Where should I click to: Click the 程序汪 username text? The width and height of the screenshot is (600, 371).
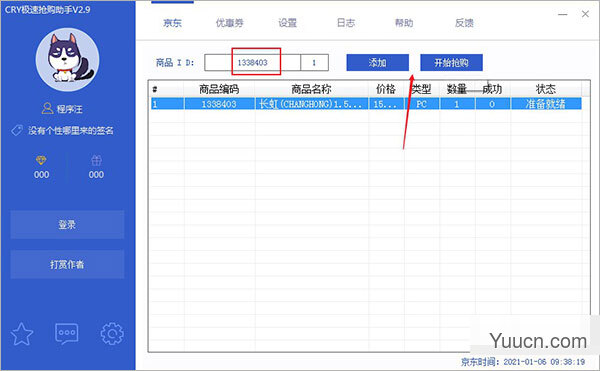(69, 109)
